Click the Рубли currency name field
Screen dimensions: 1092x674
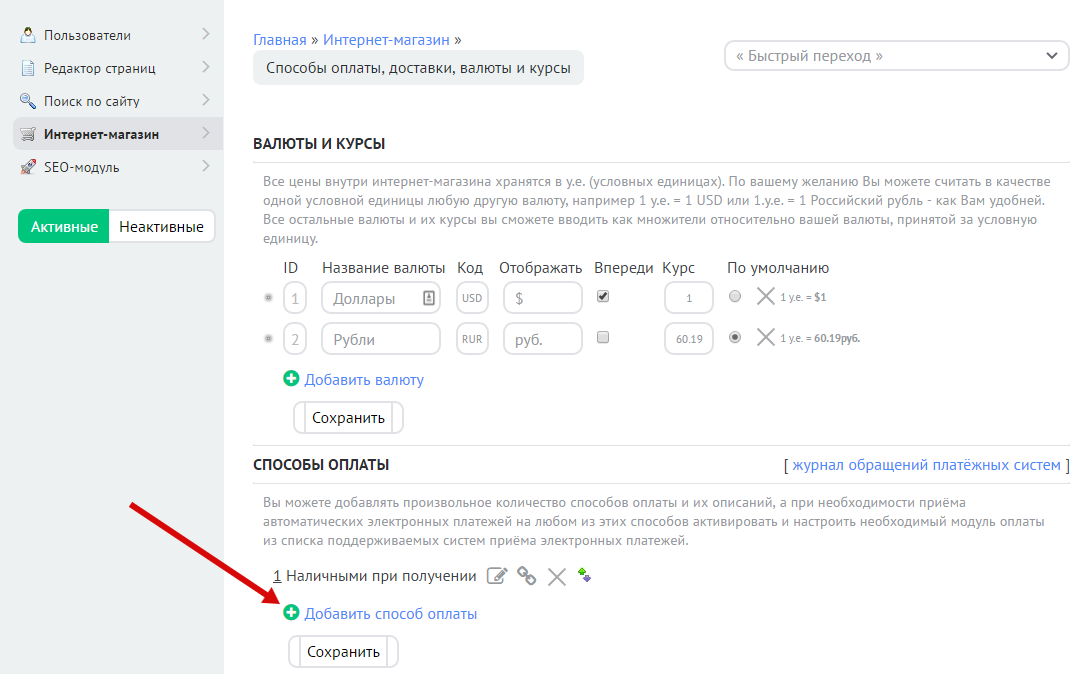tap(380, 339)
